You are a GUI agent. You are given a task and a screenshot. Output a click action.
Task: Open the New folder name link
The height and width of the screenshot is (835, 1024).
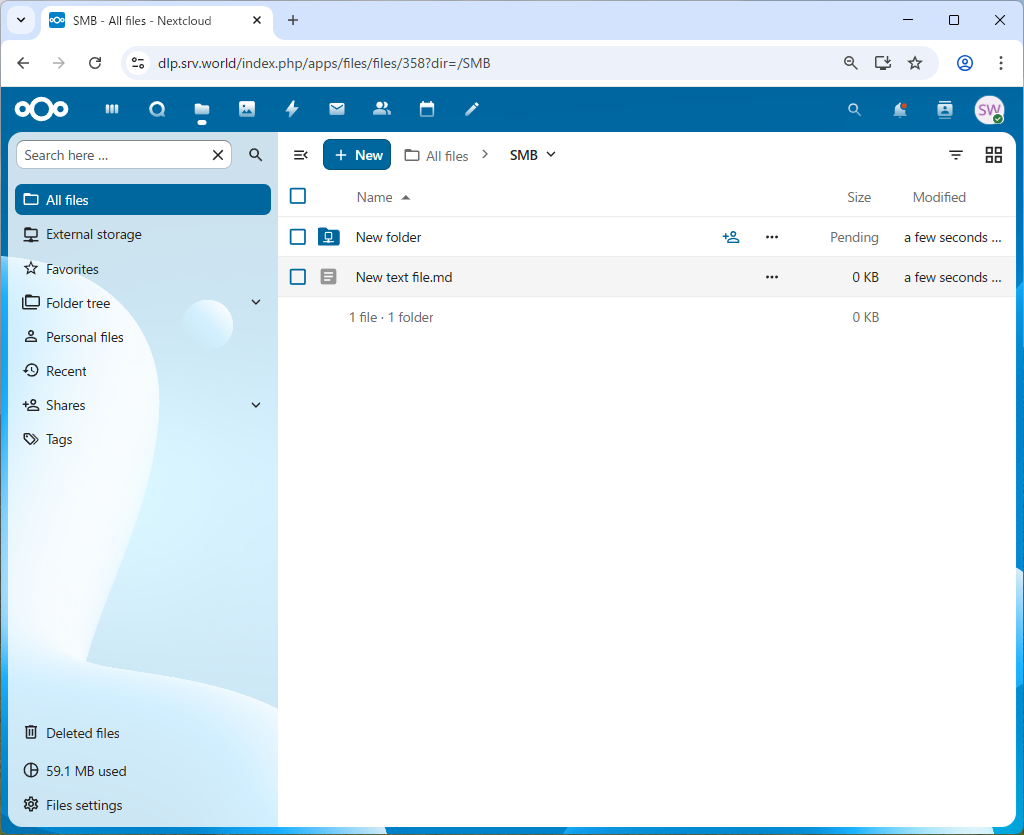(x=389, y=238)
